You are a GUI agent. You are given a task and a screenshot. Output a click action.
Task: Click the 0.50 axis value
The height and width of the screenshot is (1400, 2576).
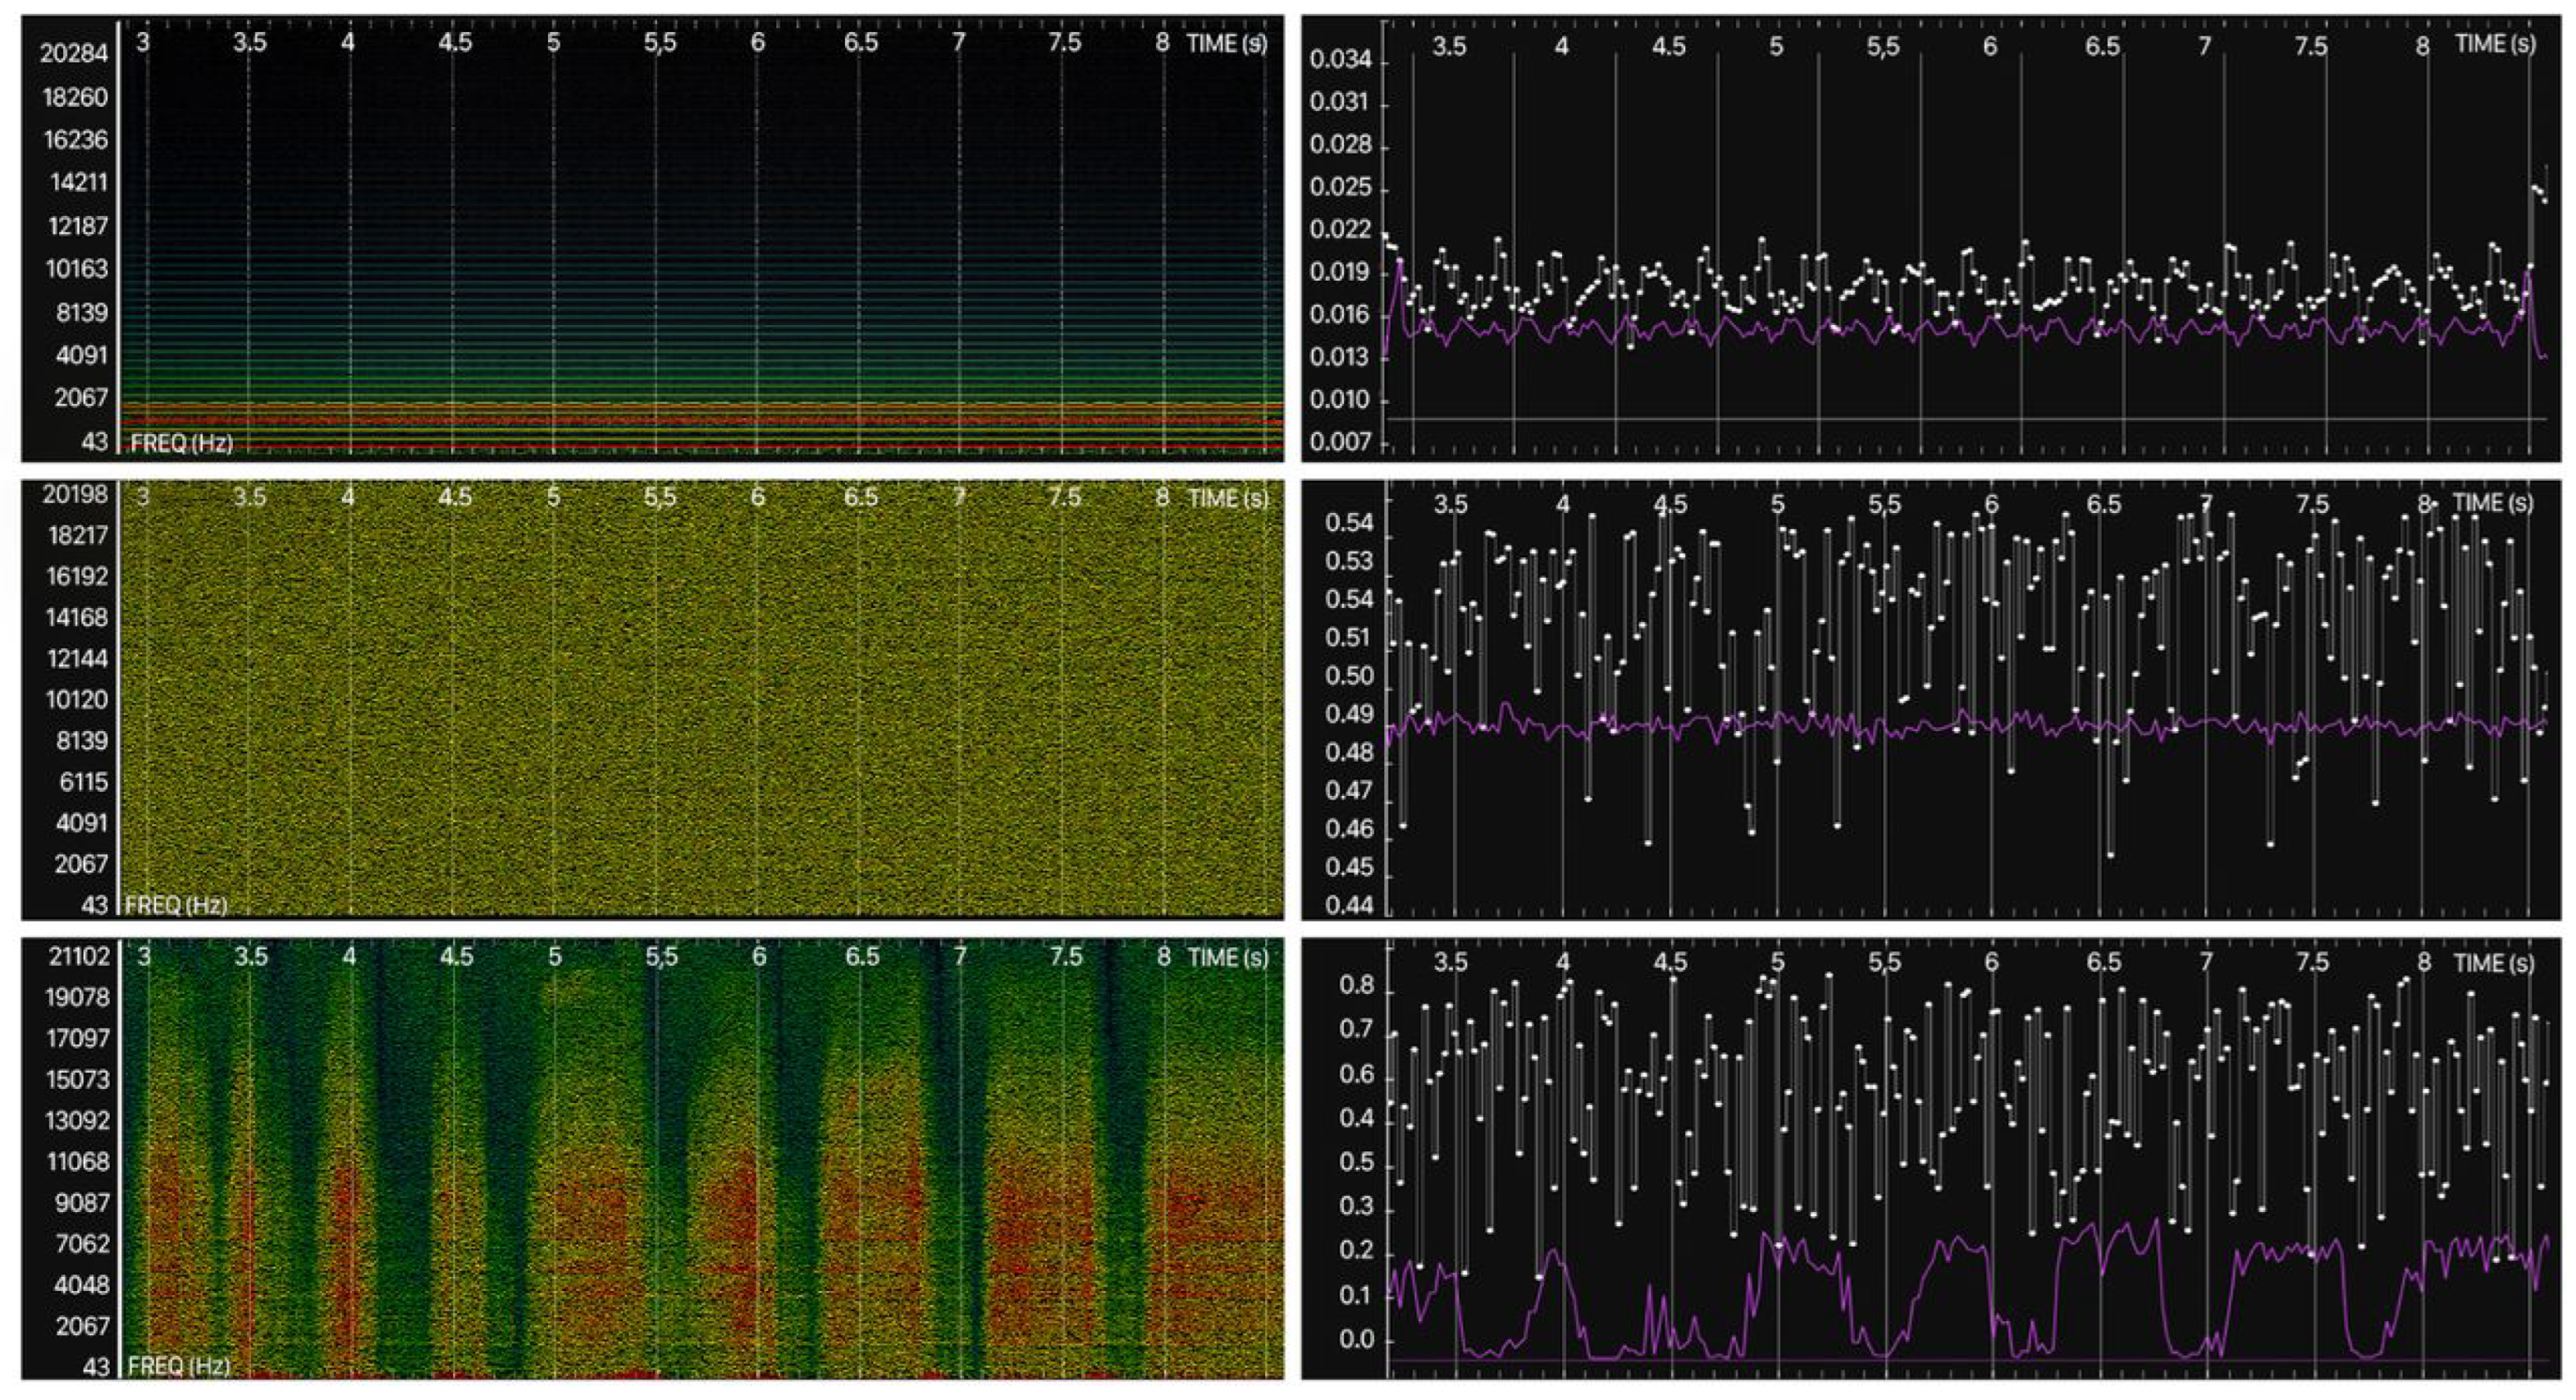coord(1350,677)
